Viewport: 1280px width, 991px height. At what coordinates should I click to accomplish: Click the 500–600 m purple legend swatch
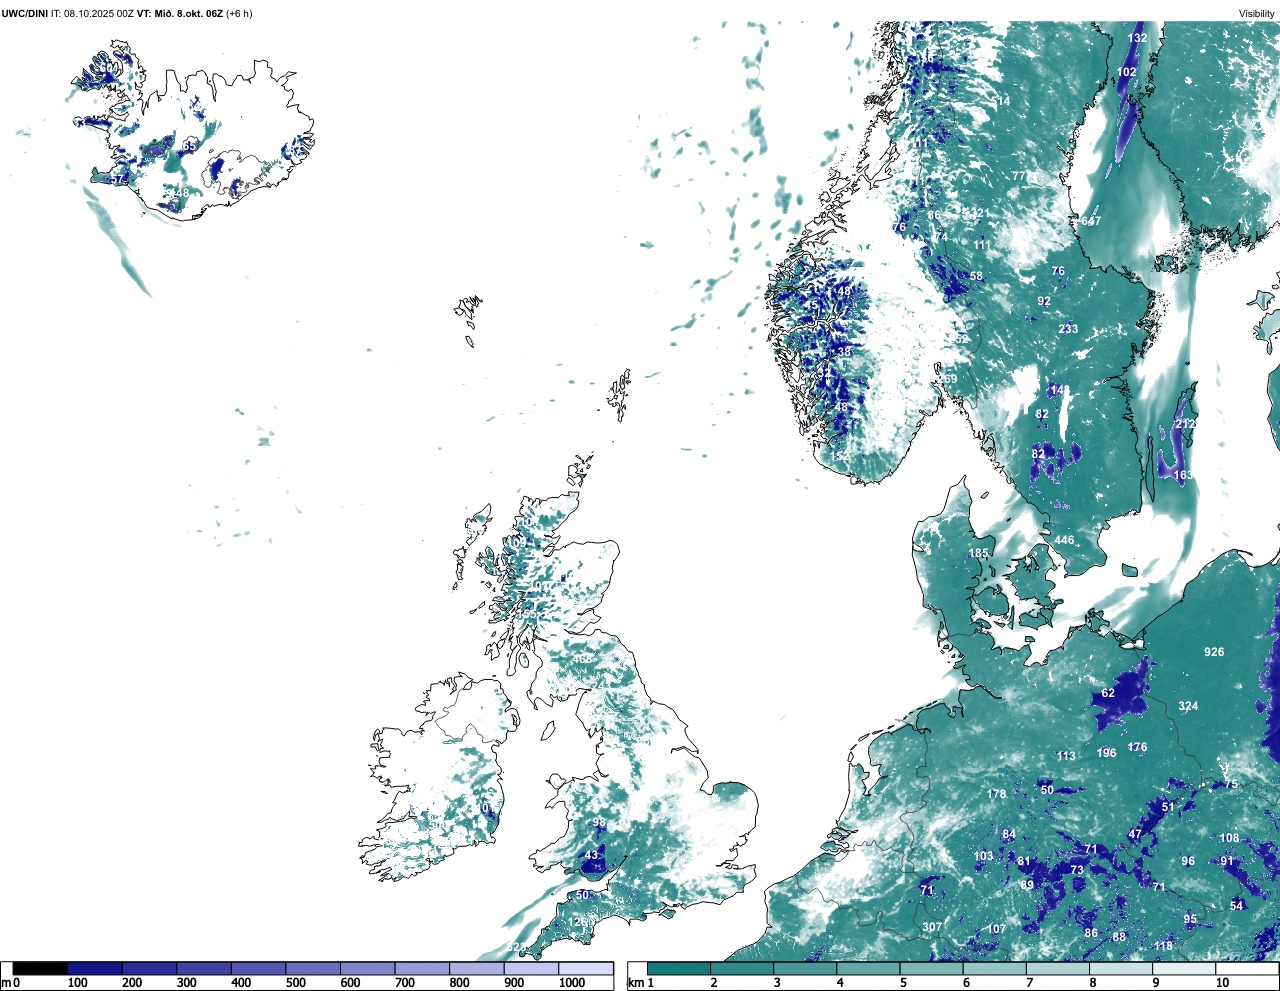[312, 968]
